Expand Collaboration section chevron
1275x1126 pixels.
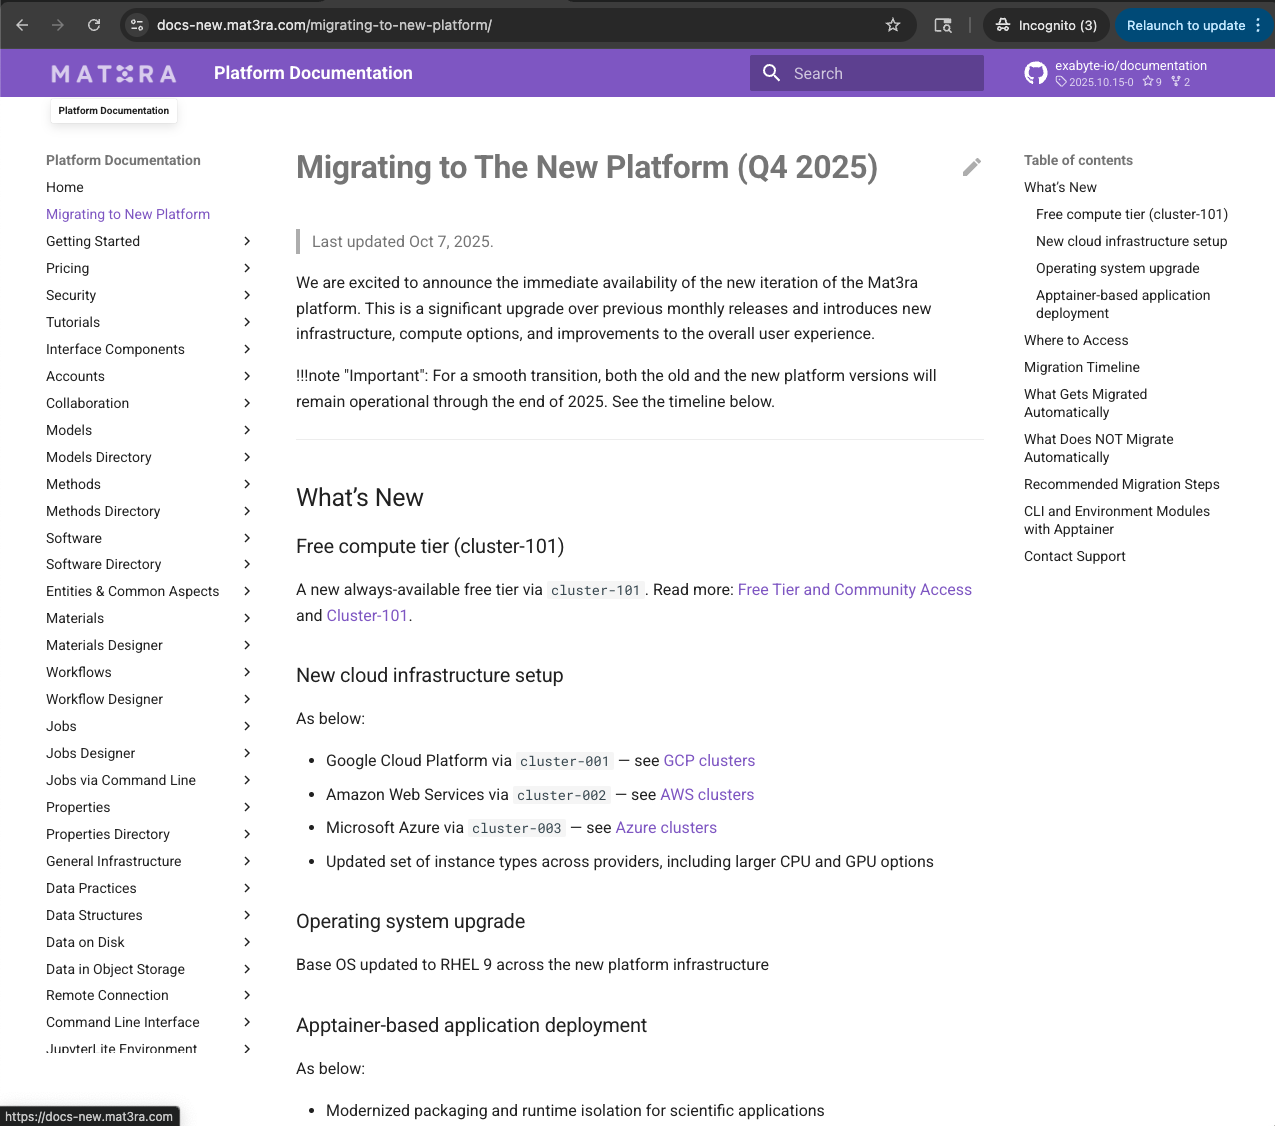247,403
